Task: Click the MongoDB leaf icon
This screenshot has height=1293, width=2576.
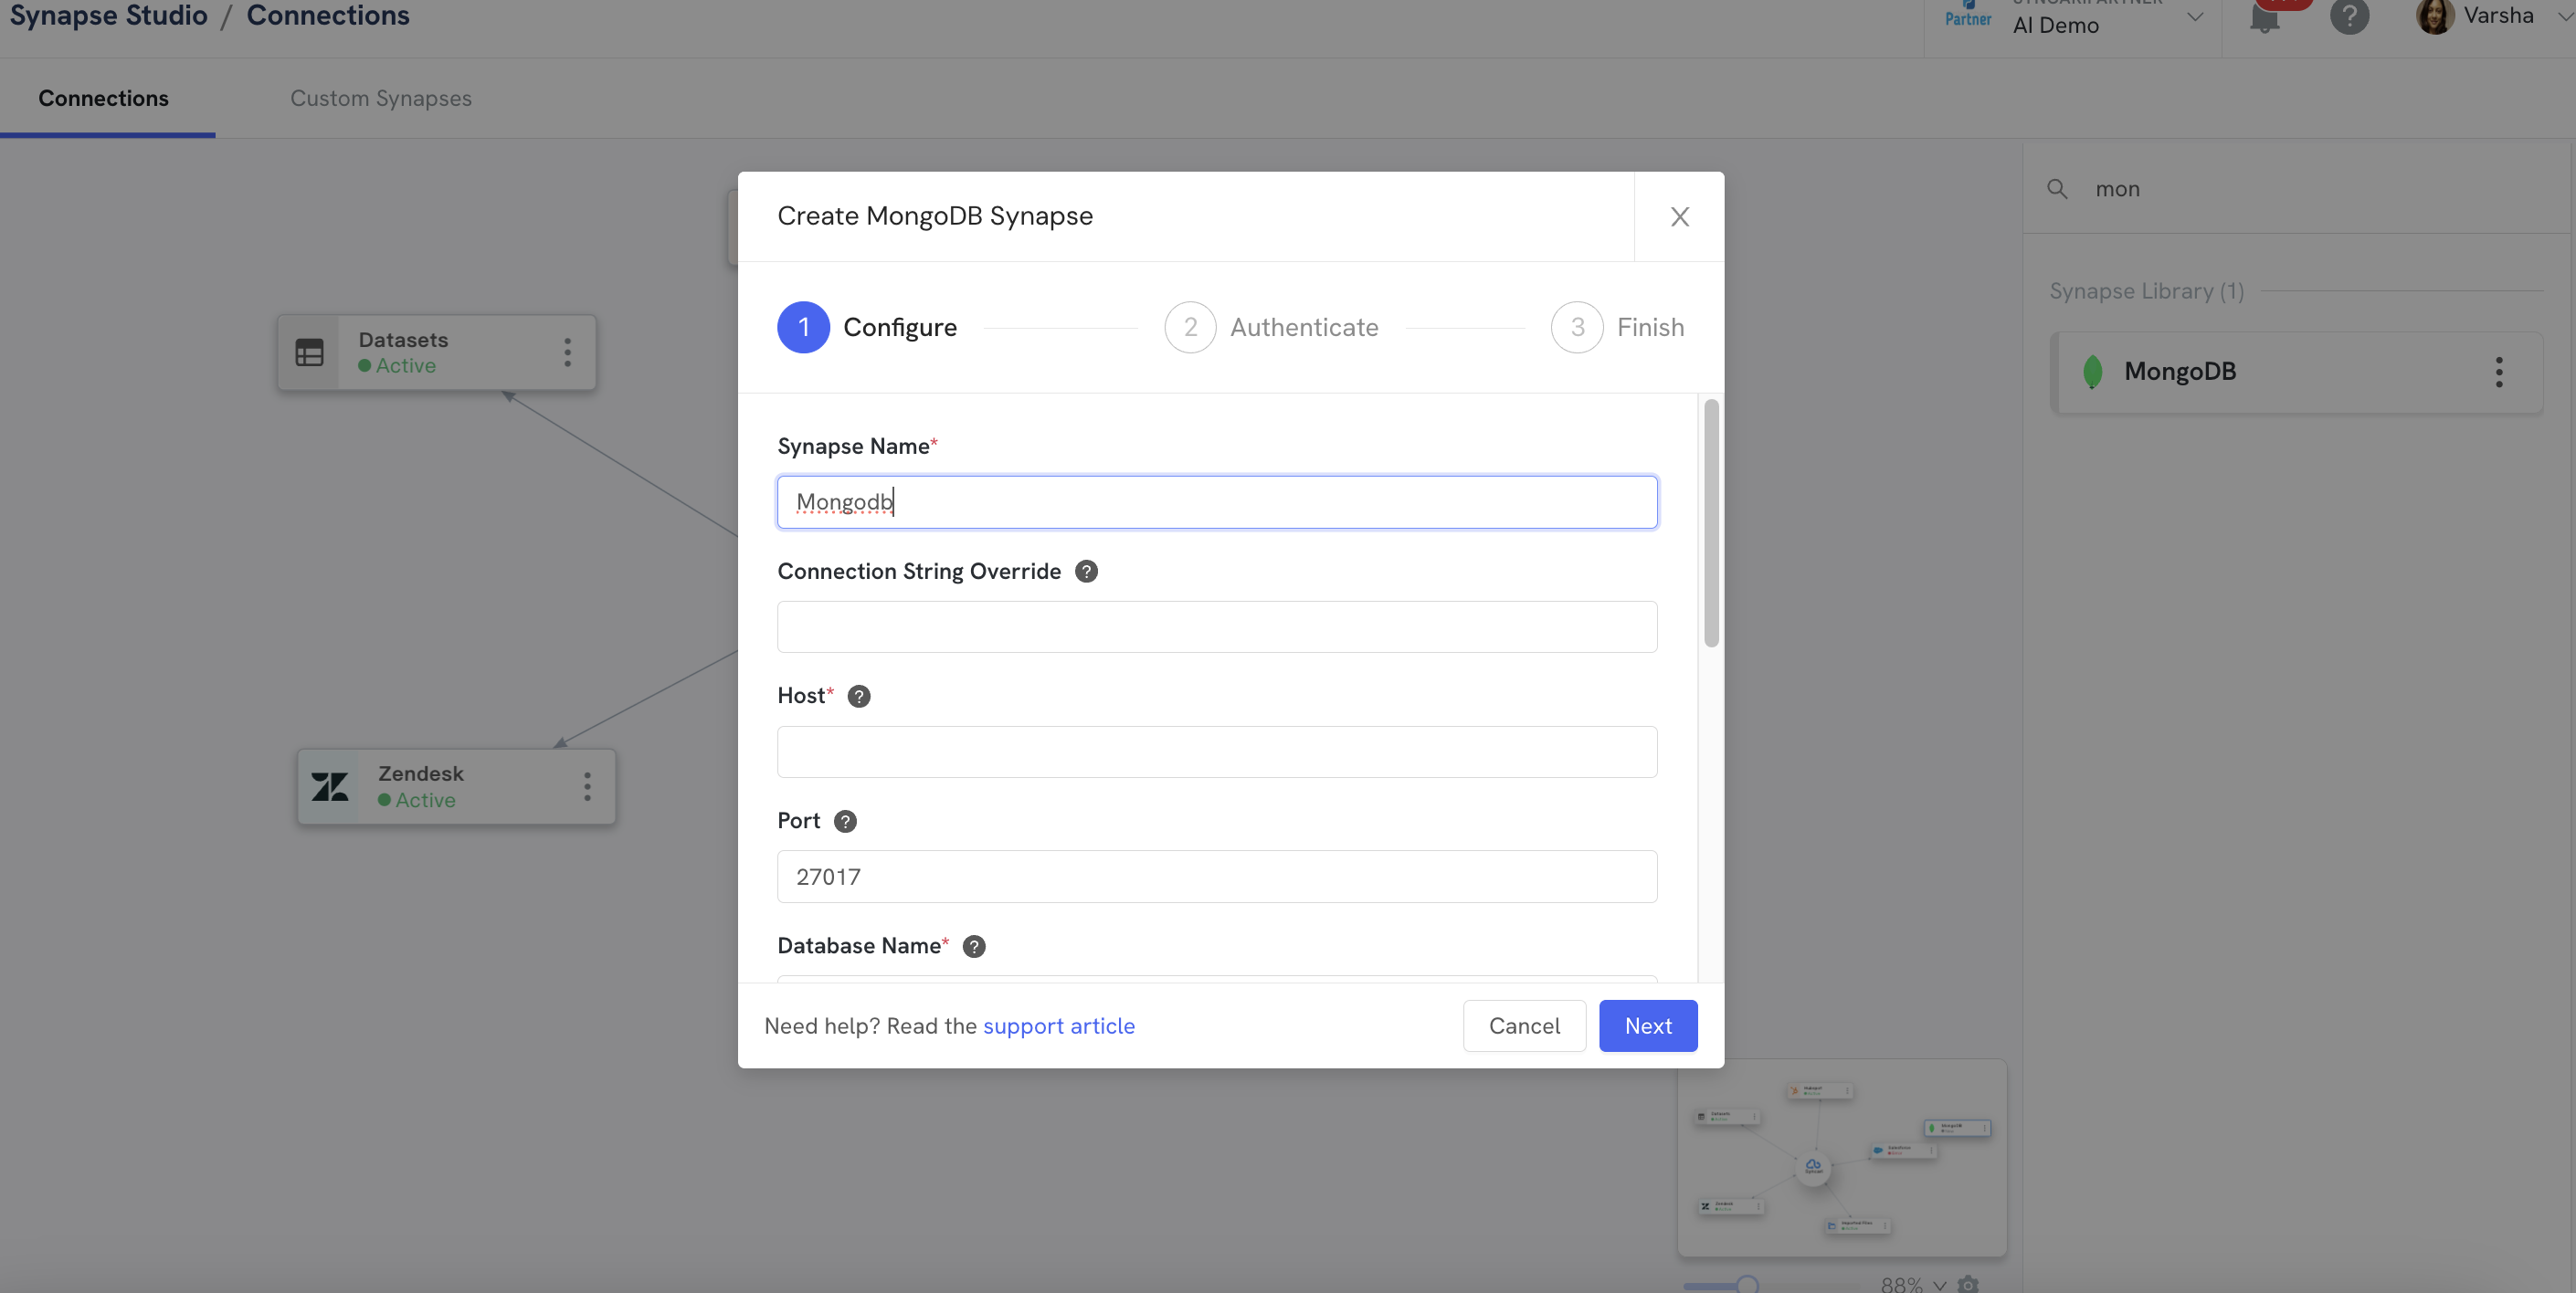Action: point(2092,372)
